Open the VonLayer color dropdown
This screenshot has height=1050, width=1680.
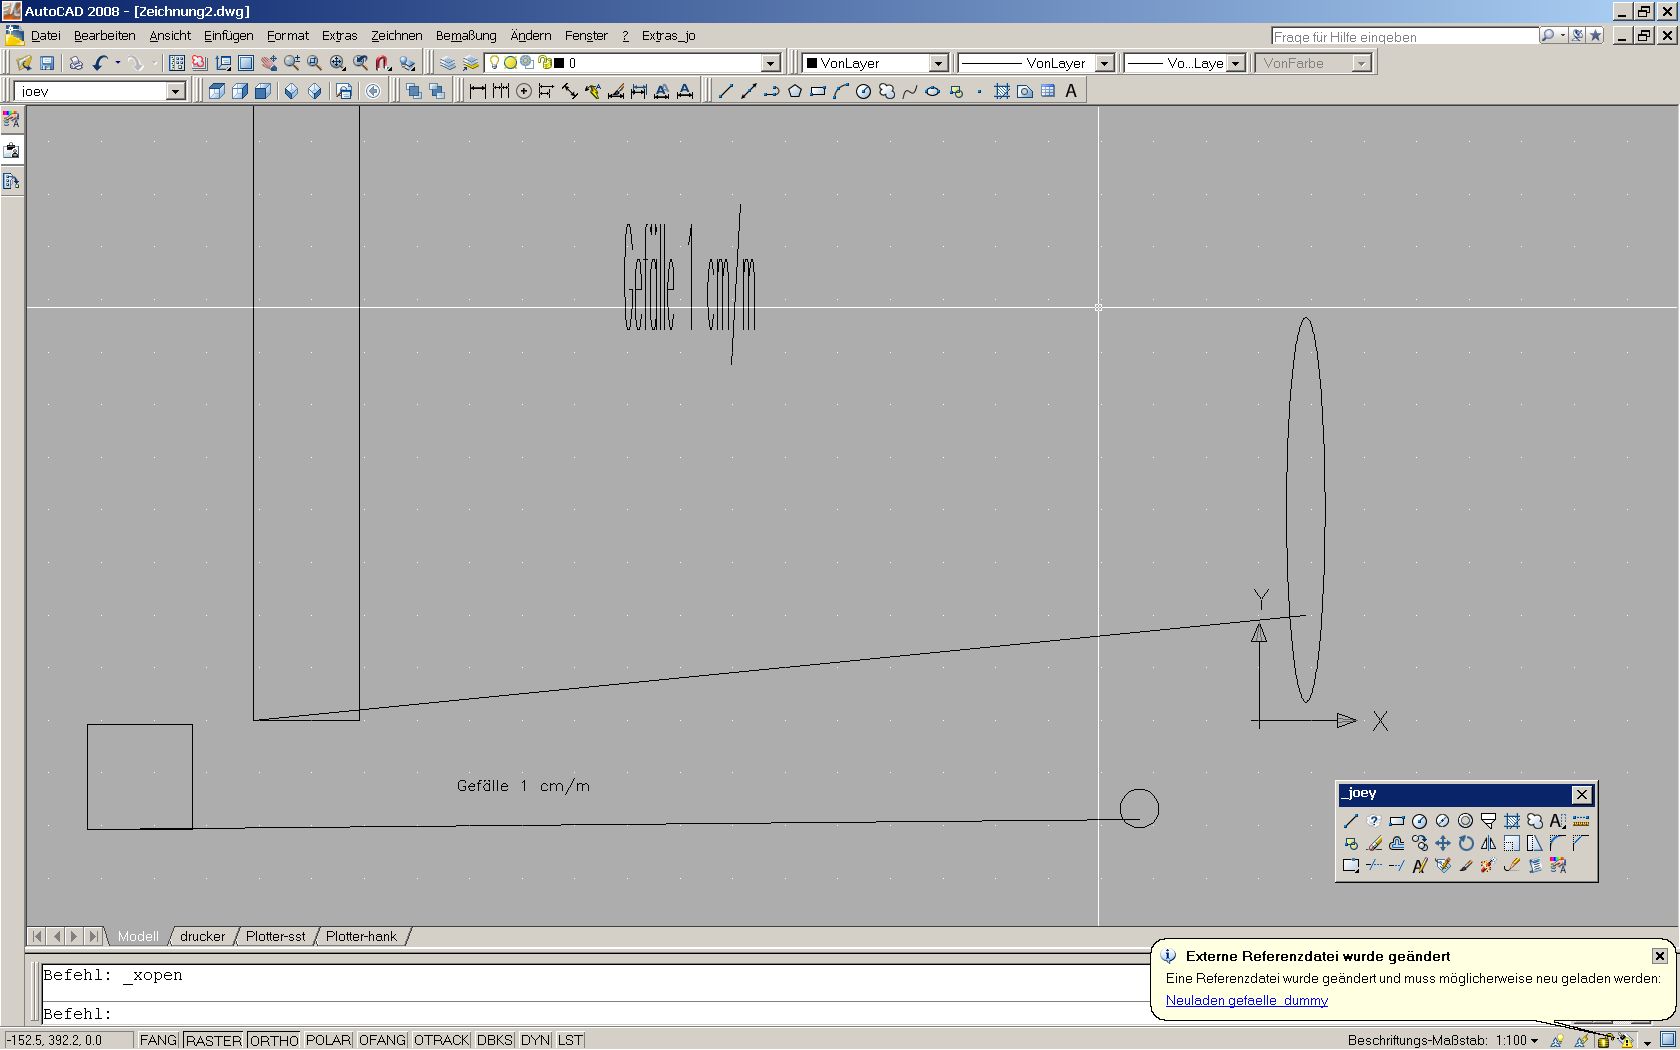pyautogui.click(x=938, y=63)
